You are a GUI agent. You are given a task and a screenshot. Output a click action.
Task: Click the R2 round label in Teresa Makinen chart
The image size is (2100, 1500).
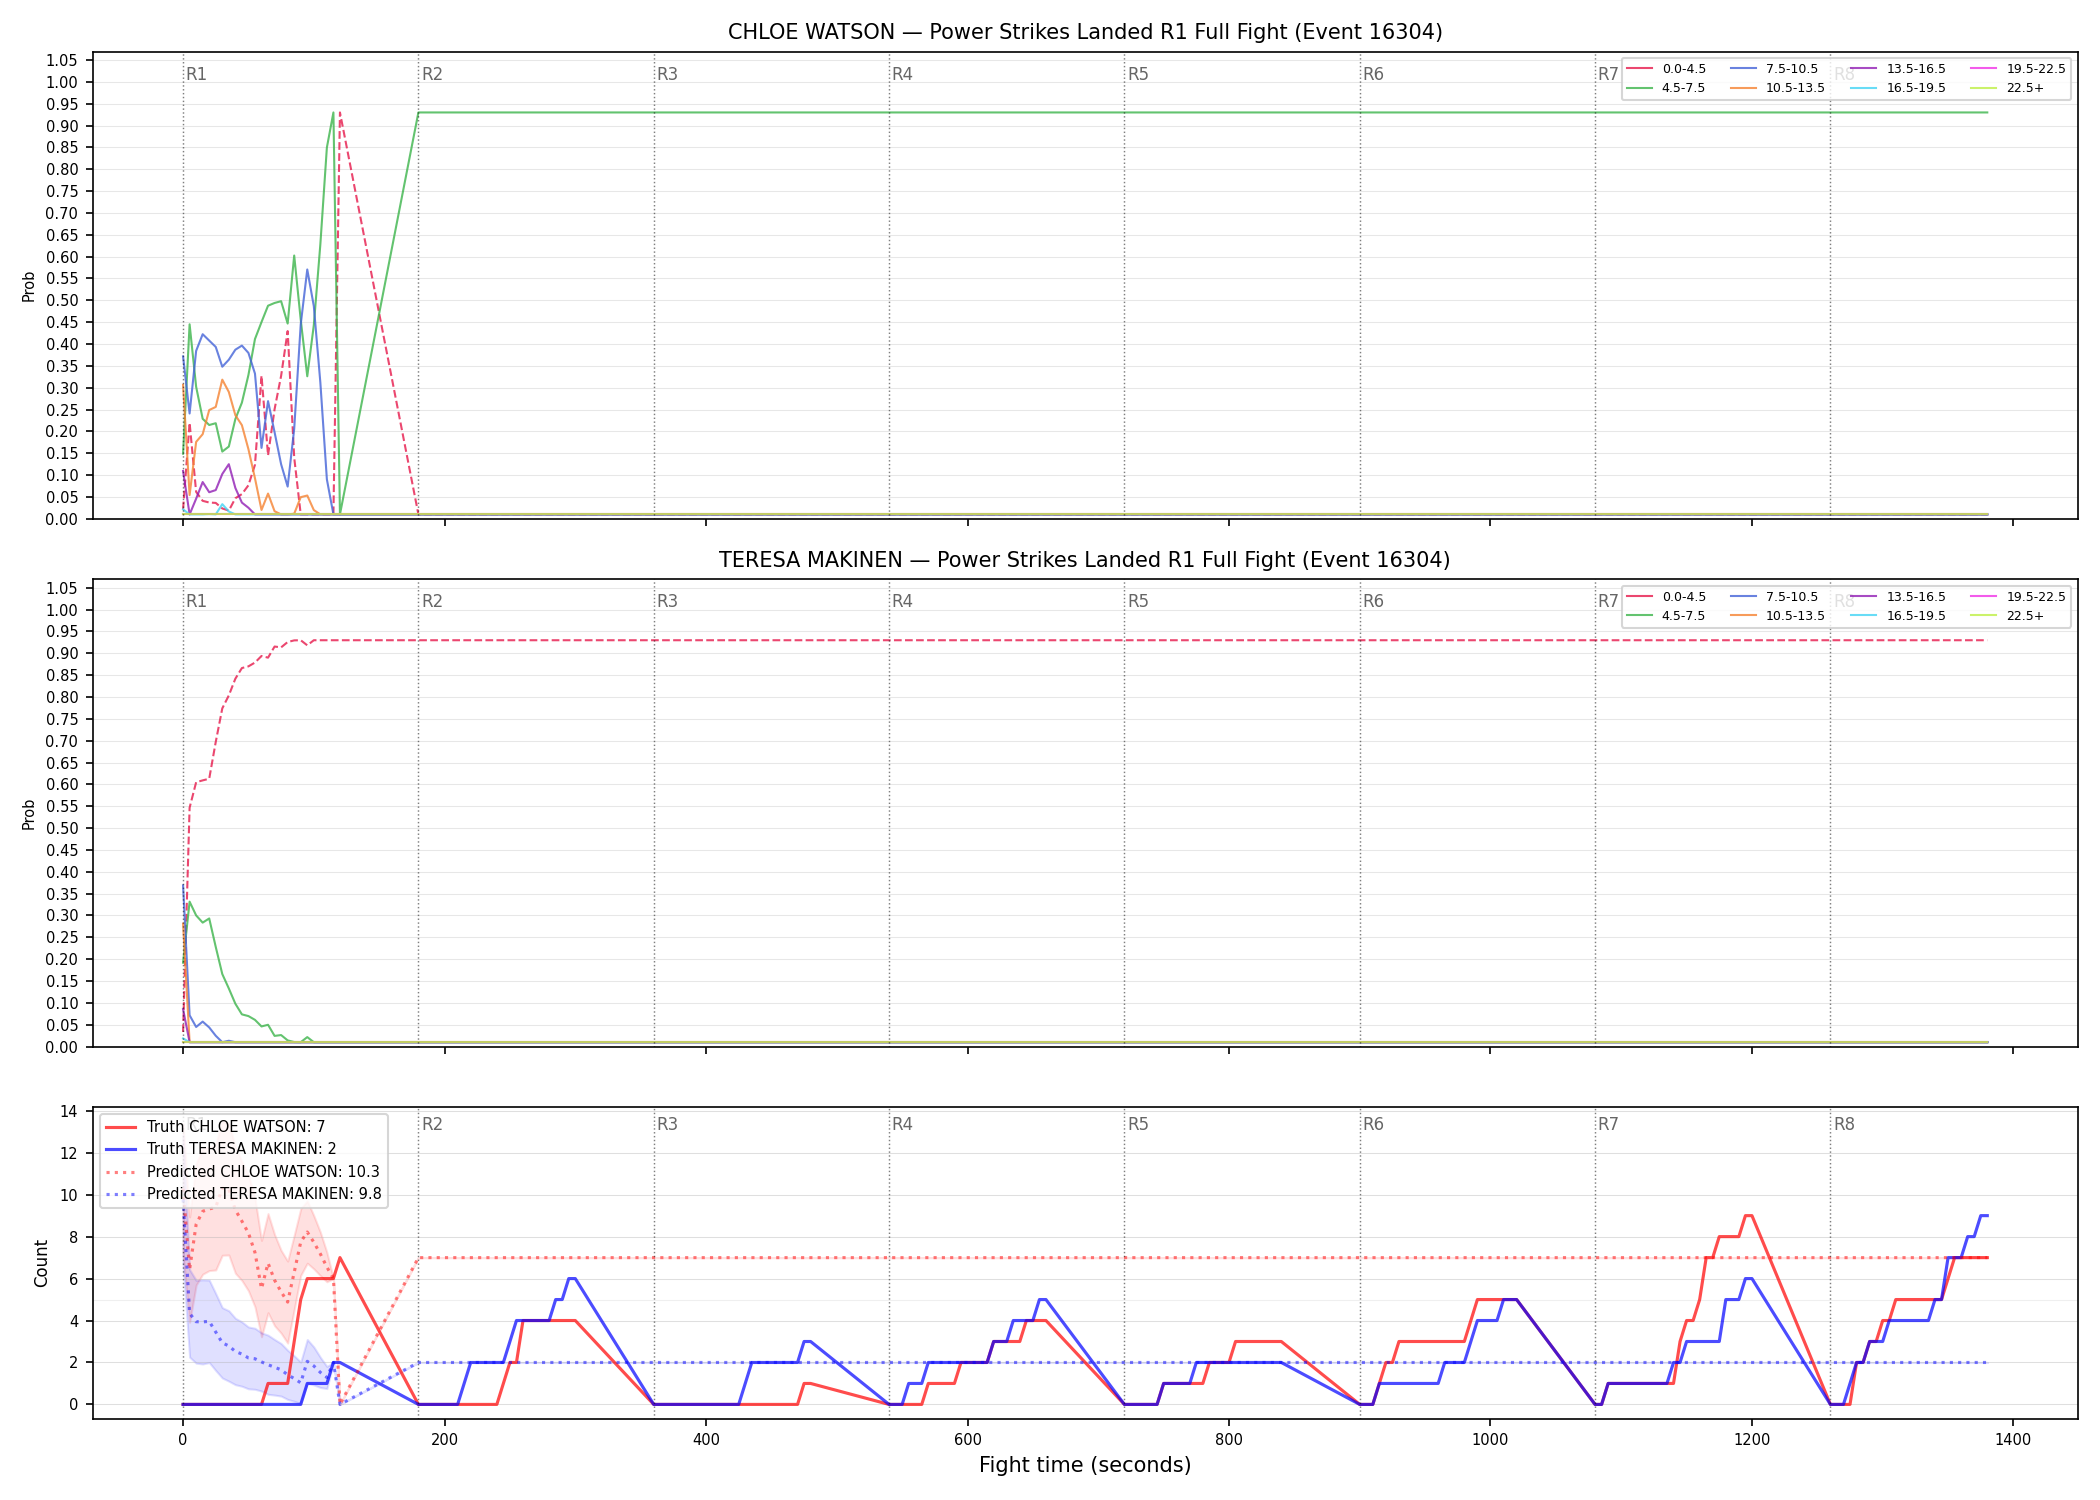click(432, 601)
